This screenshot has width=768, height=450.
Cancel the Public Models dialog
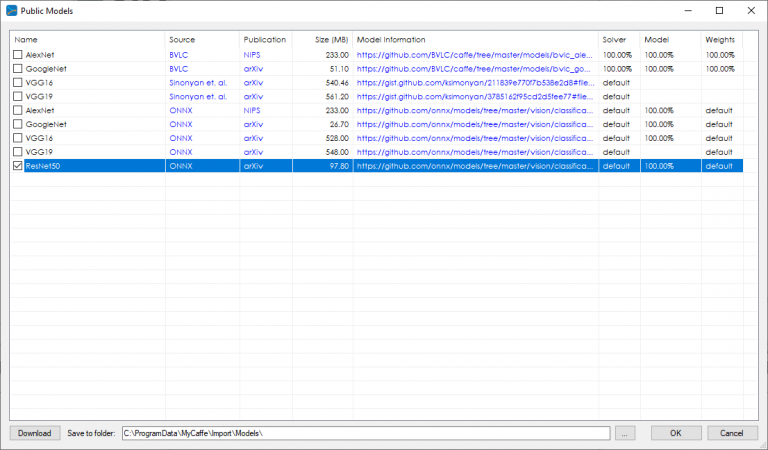(x=731, y=433)
